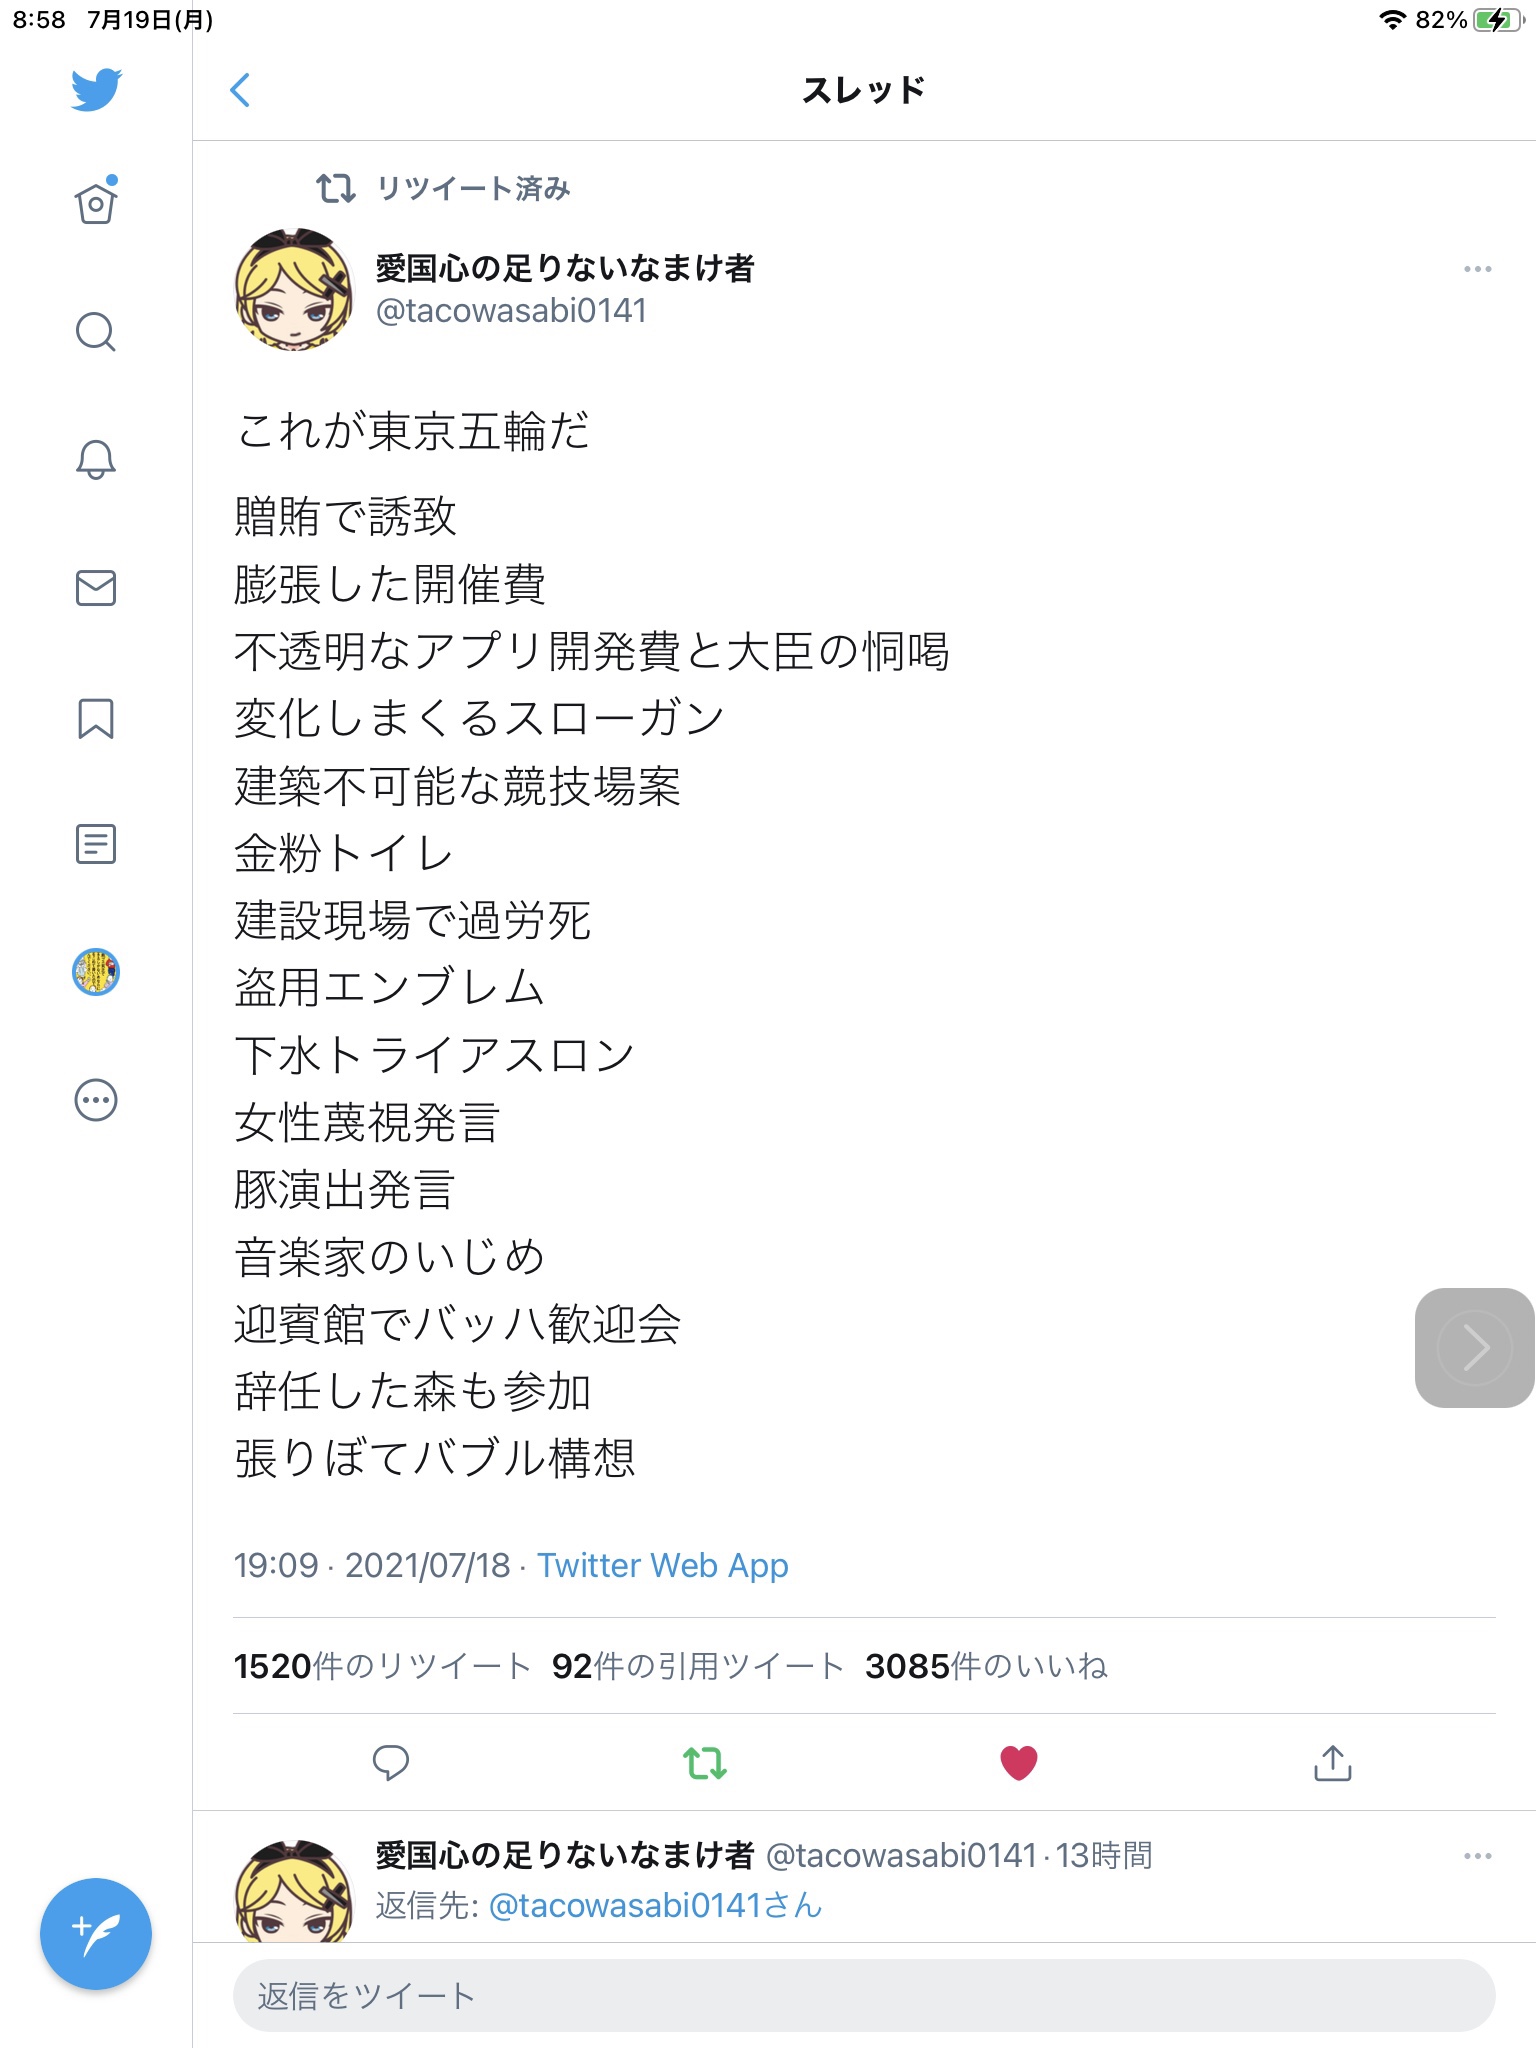1536x2048 pixels.
Task: Tap the reply speech bubble icon
Action: point(390,1763)
